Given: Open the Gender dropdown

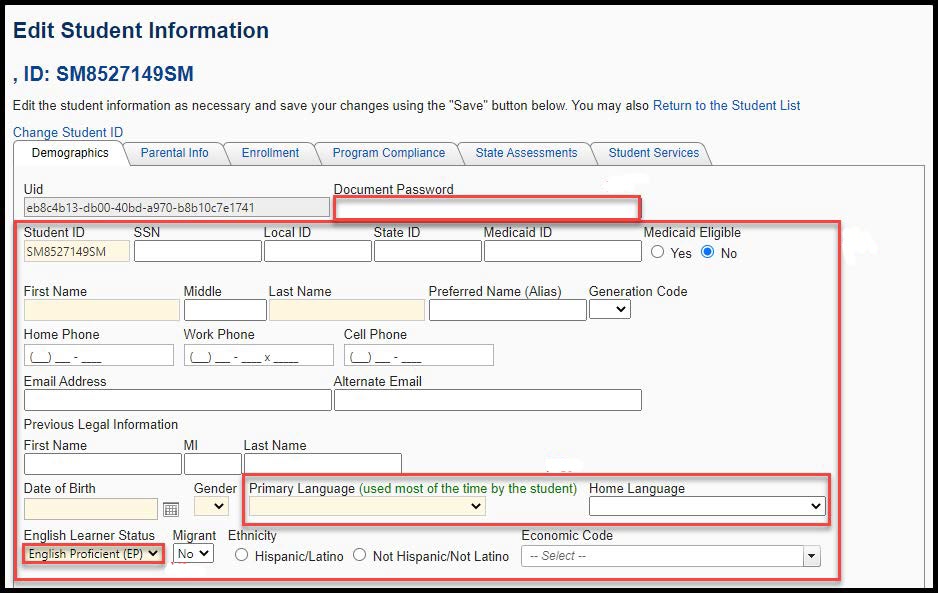Looking at the screenshot, I should click(211, 507).
